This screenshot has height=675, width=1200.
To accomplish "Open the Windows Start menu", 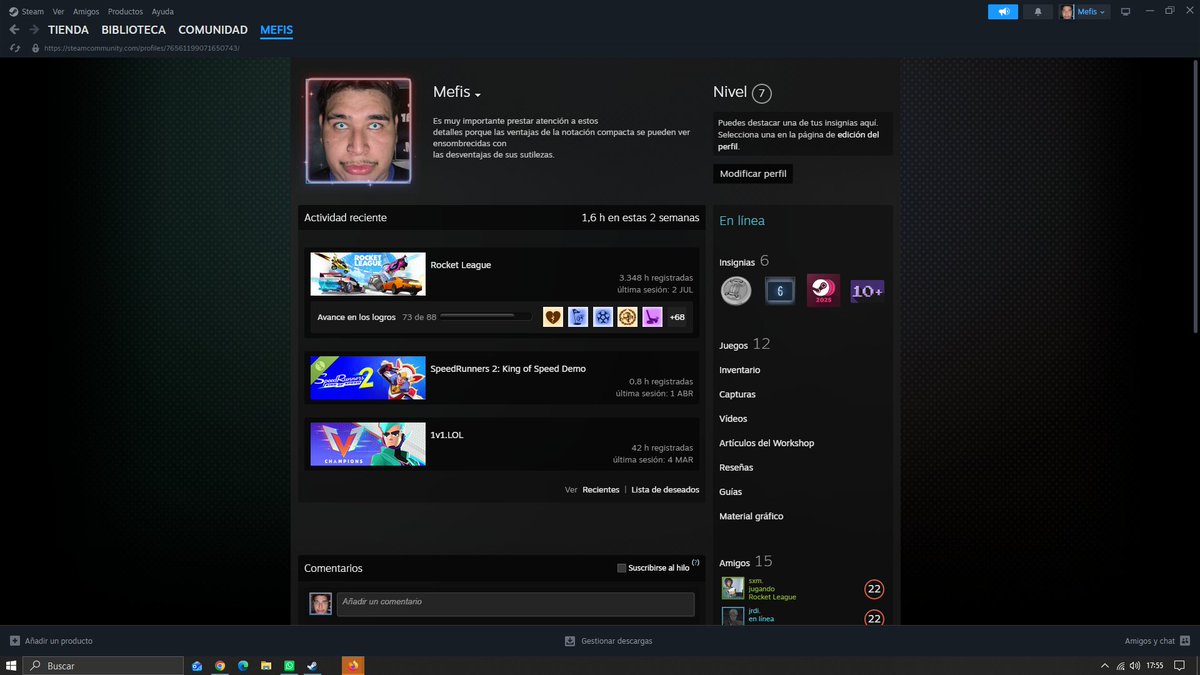I will (11, 665).
